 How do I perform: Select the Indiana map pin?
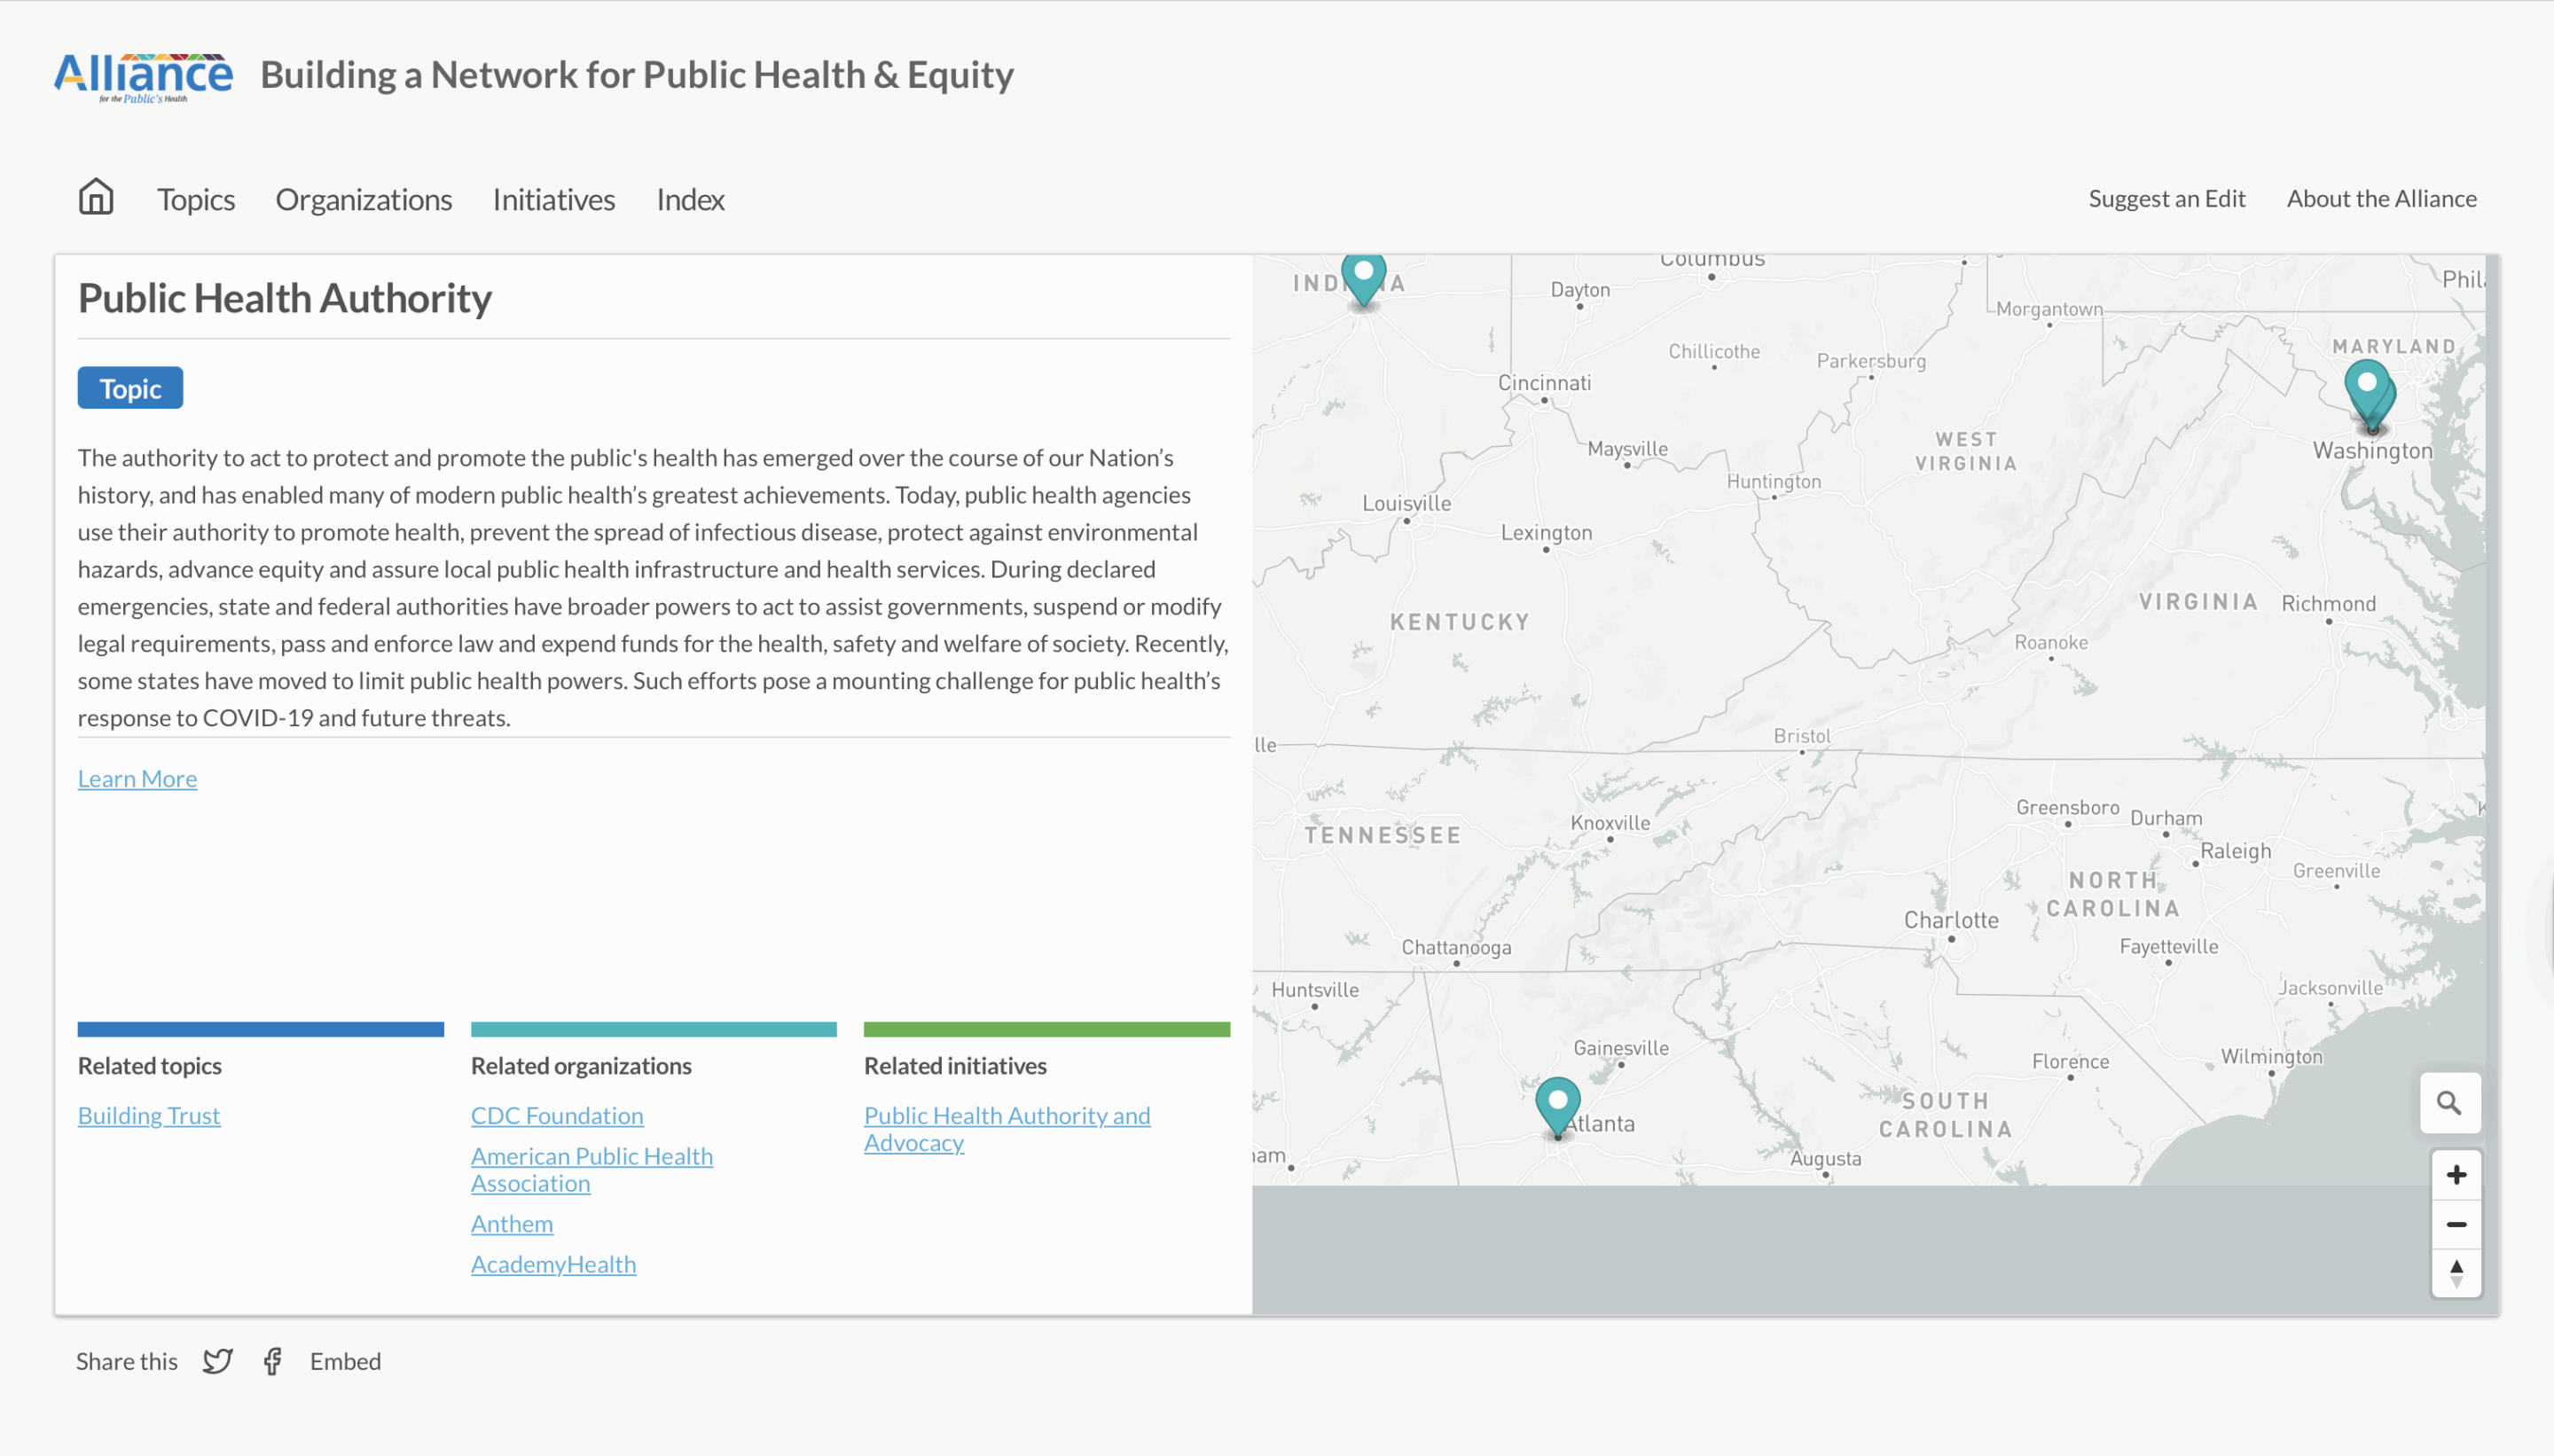click(1363, 279)
